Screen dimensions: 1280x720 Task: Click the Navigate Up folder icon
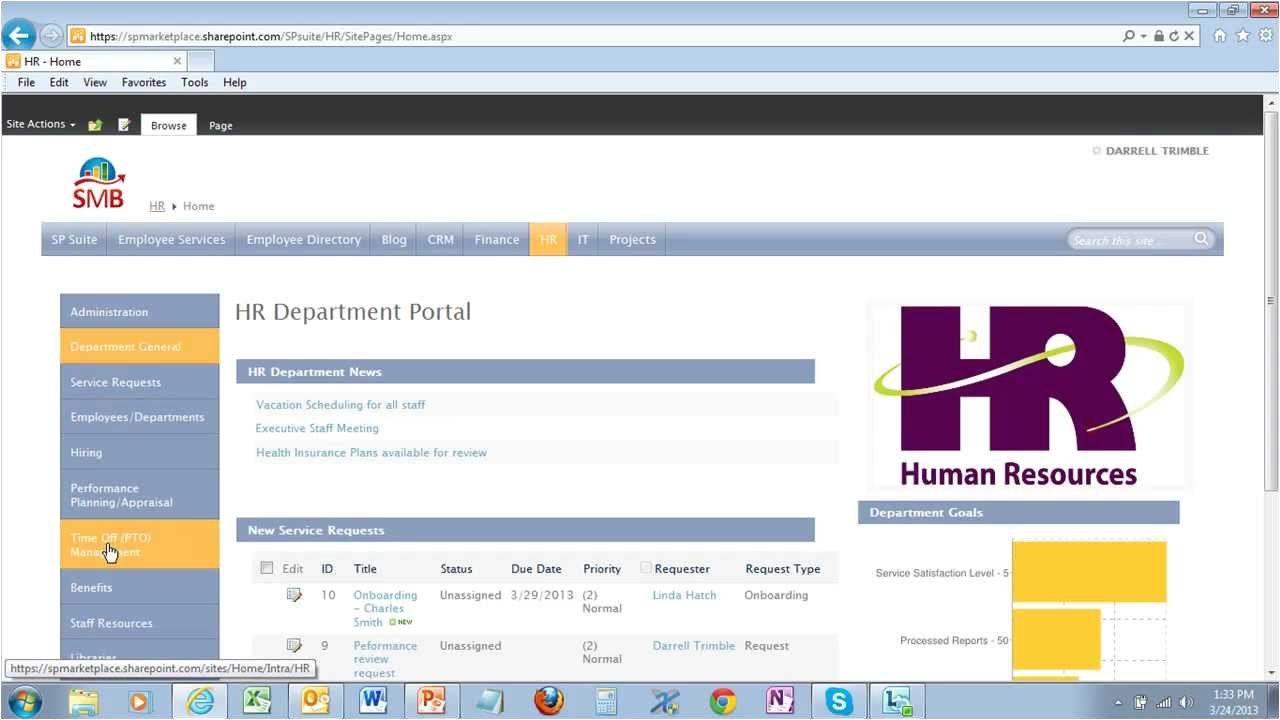point(95,125)
